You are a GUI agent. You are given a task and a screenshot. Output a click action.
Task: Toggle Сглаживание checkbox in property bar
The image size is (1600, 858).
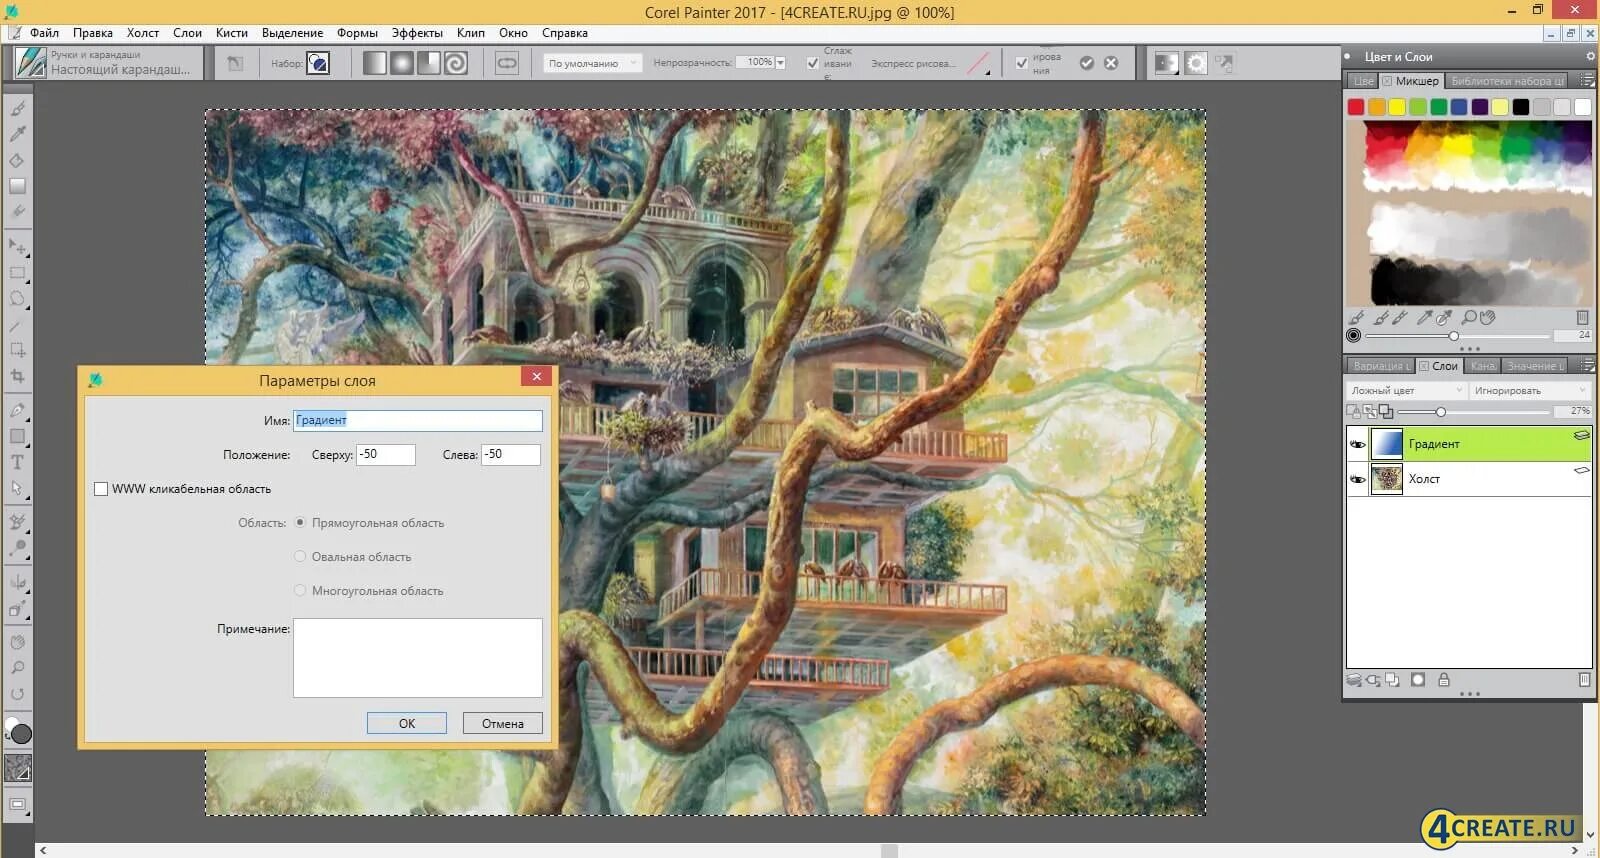pos(813,63)
